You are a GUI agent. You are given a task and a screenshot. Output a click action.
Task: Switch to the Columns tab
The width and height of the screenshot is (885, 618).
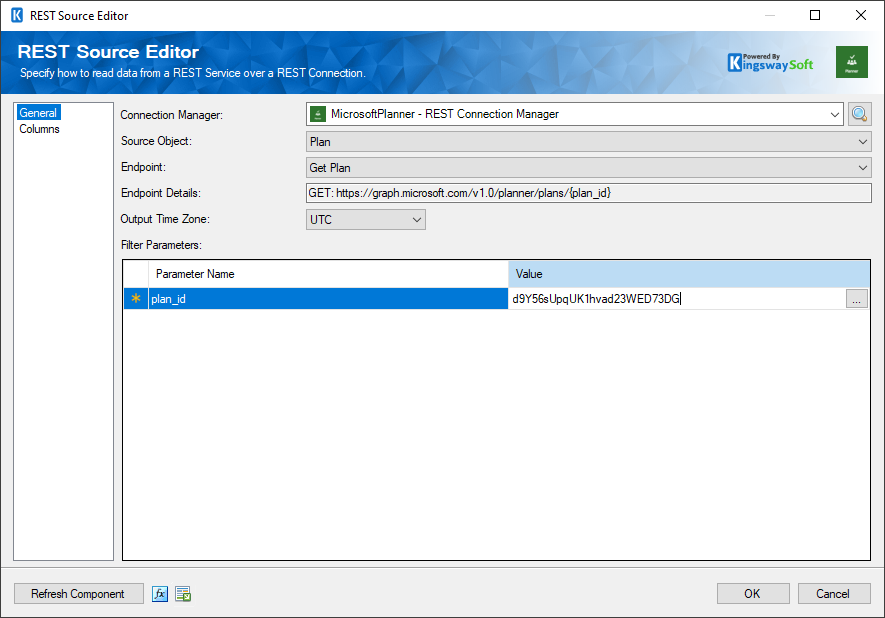(37, 128)
